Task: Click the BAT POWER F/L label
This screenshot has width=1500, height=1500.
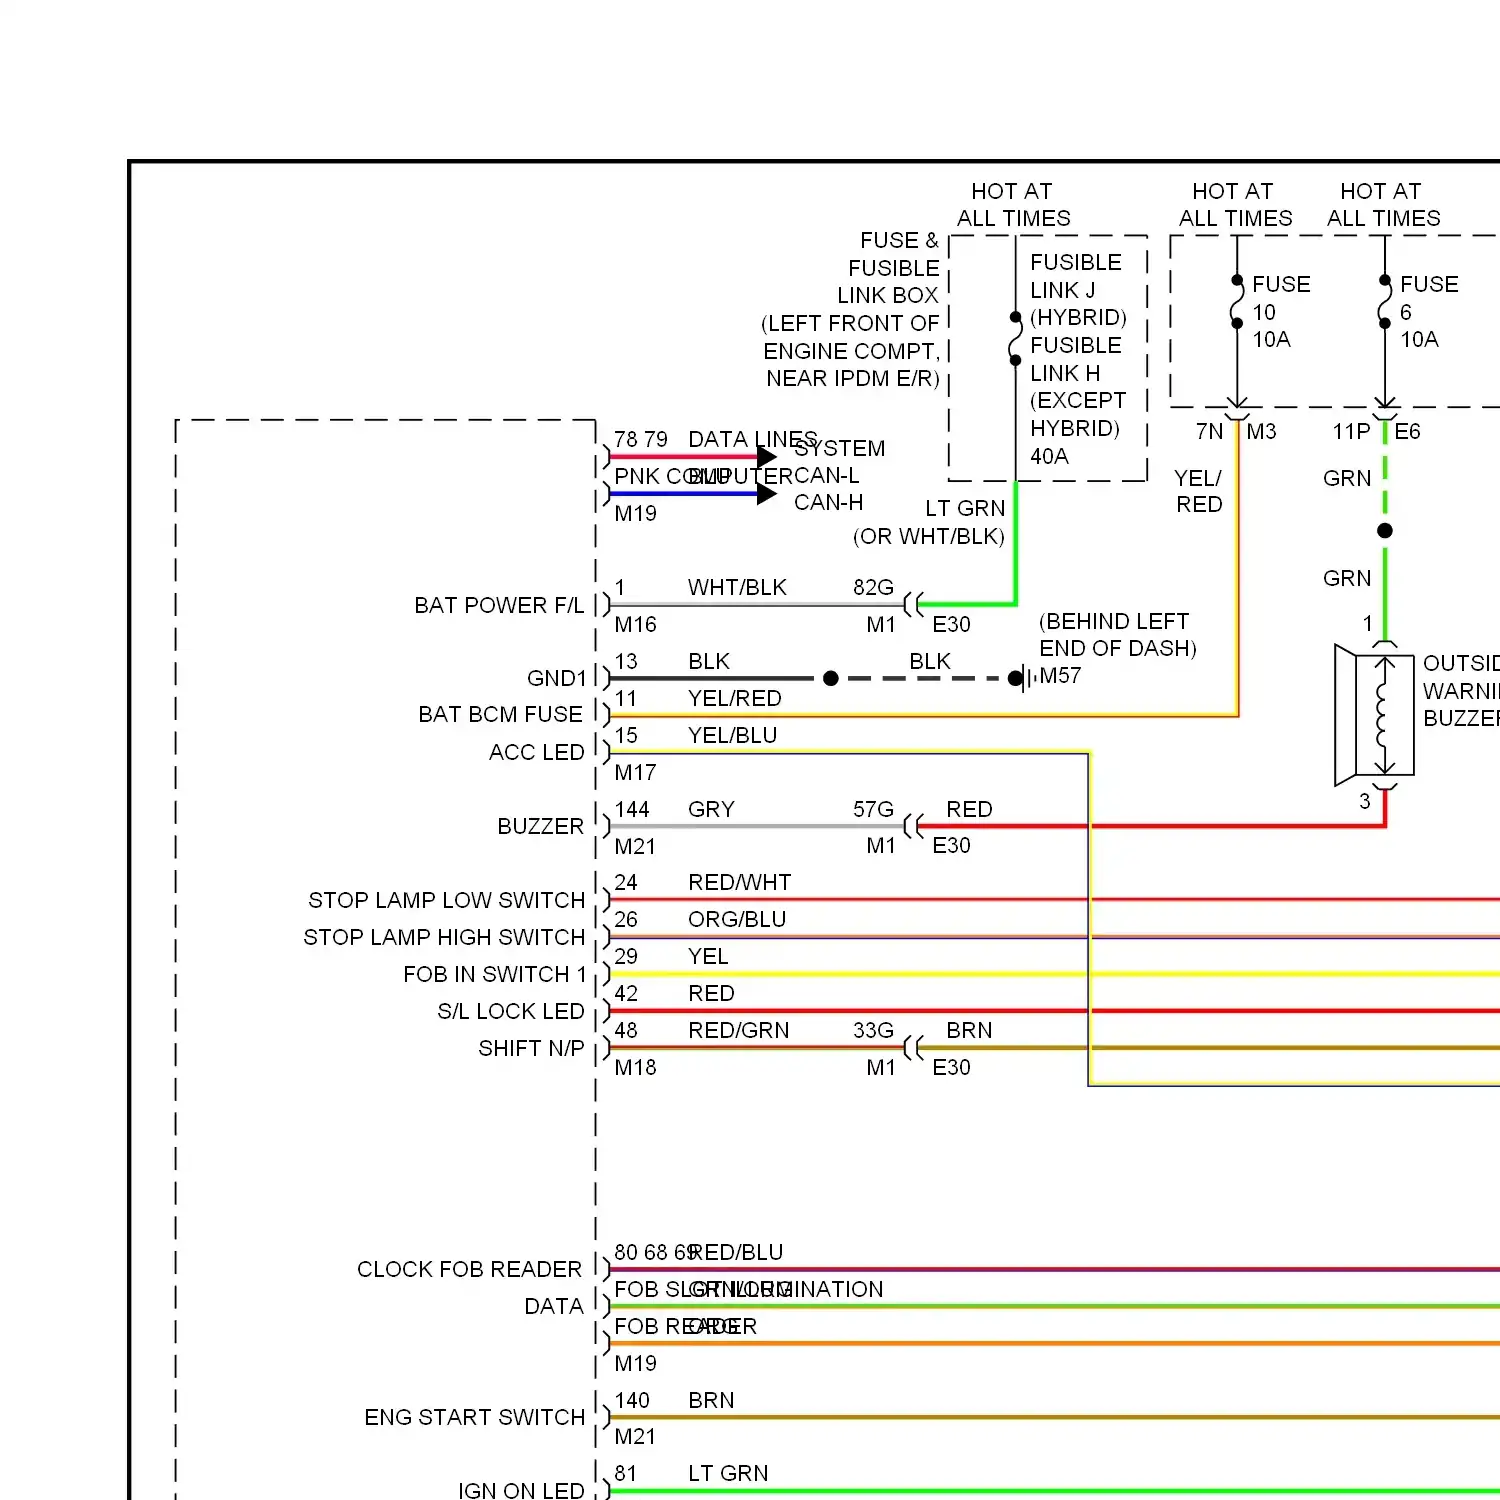Action: click(x=499, y=605)
